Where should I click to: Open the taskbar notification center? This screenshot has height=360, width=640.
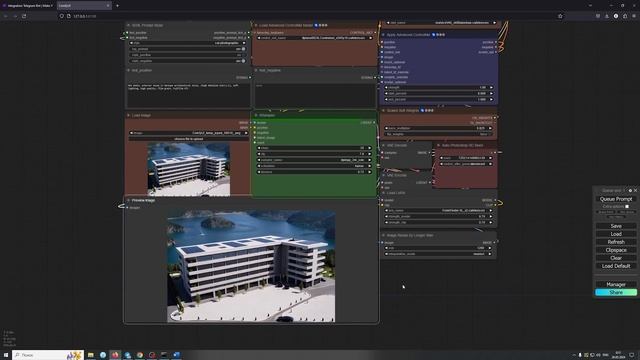pos(632,355)
